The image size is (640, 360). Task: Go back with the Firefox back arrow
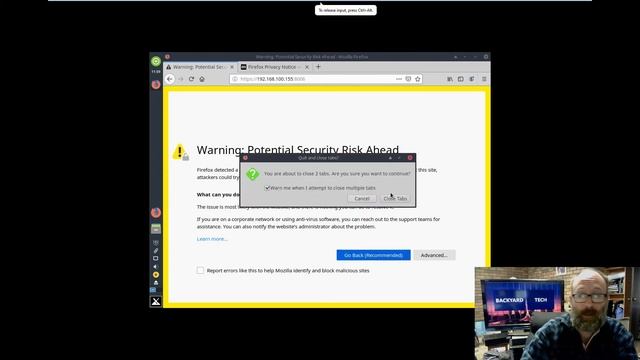170,79
